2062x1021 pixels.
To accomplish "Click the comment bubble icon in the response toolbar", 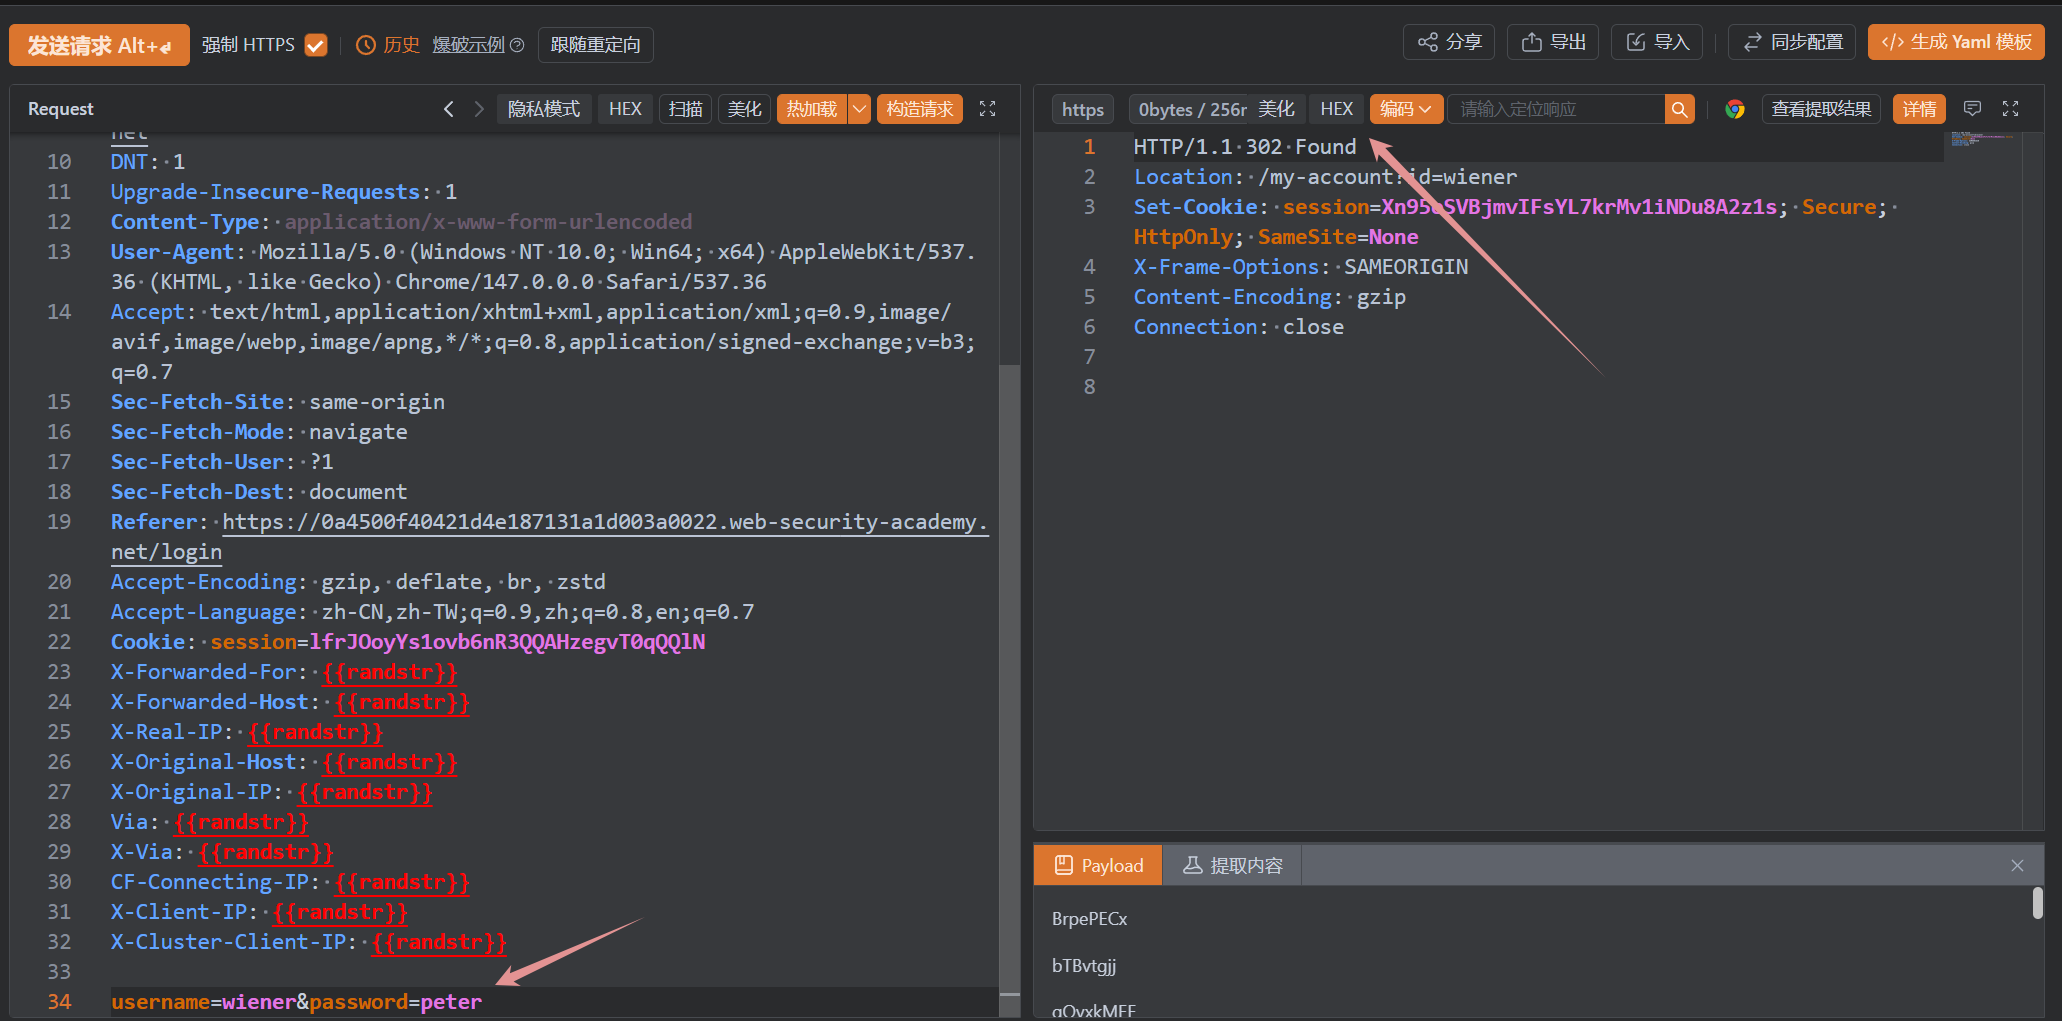I will (x=1973, y=108).
